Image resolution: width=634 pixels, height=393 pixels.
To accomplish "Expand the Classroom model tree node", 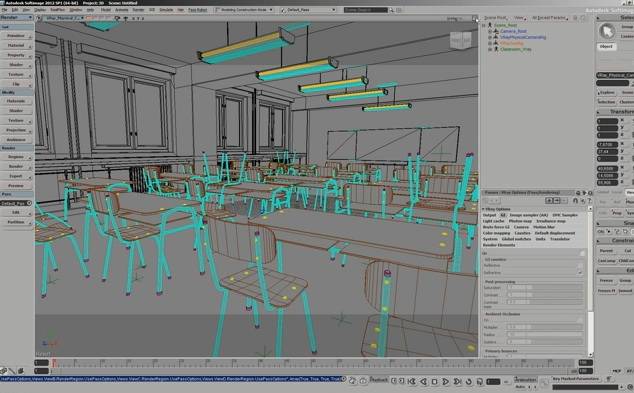I will tap(490, 49).
